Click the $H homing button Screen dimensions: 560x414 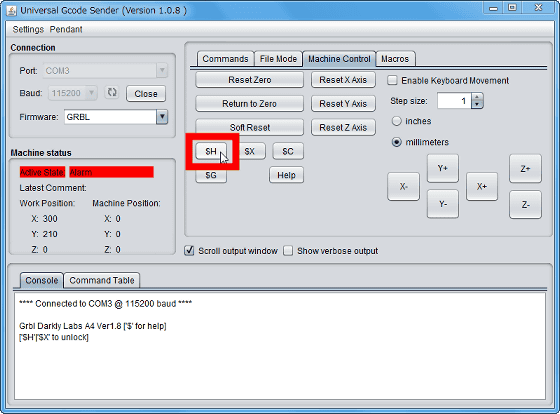pyautogui.click(x=211, y=151)
